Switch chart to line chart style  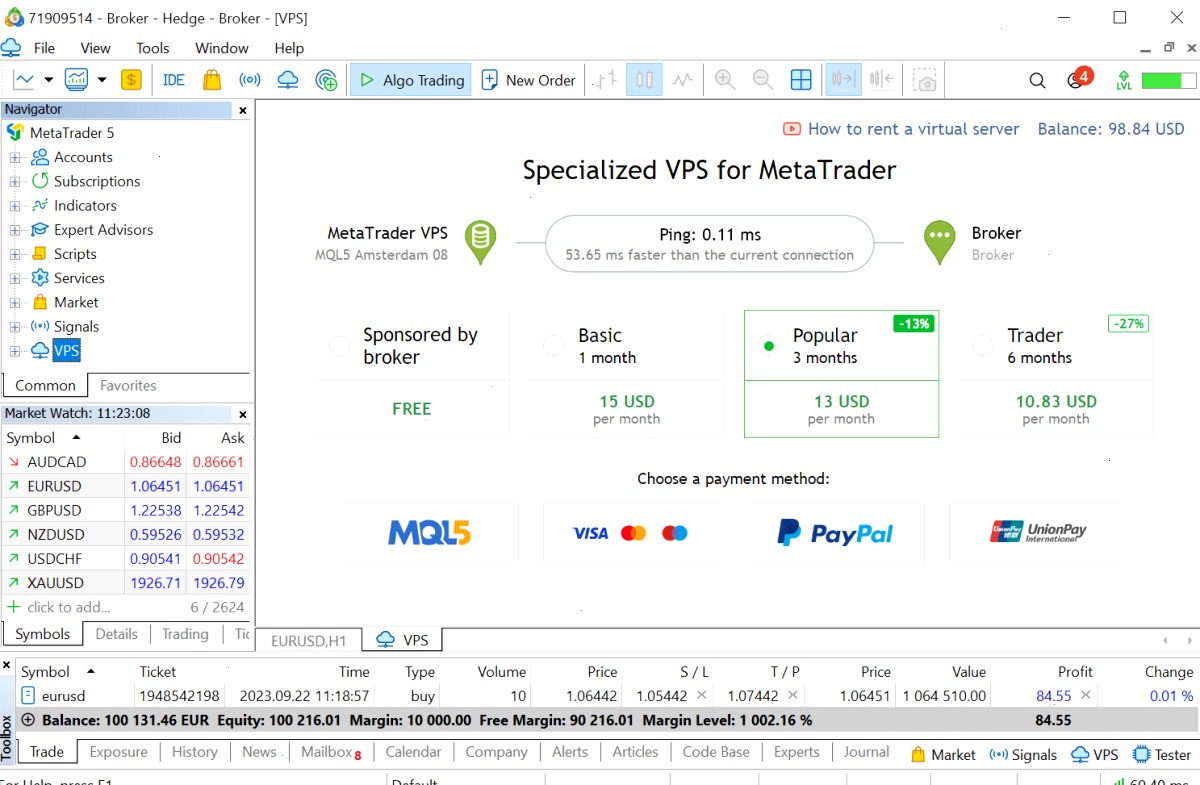click(683, 80)
